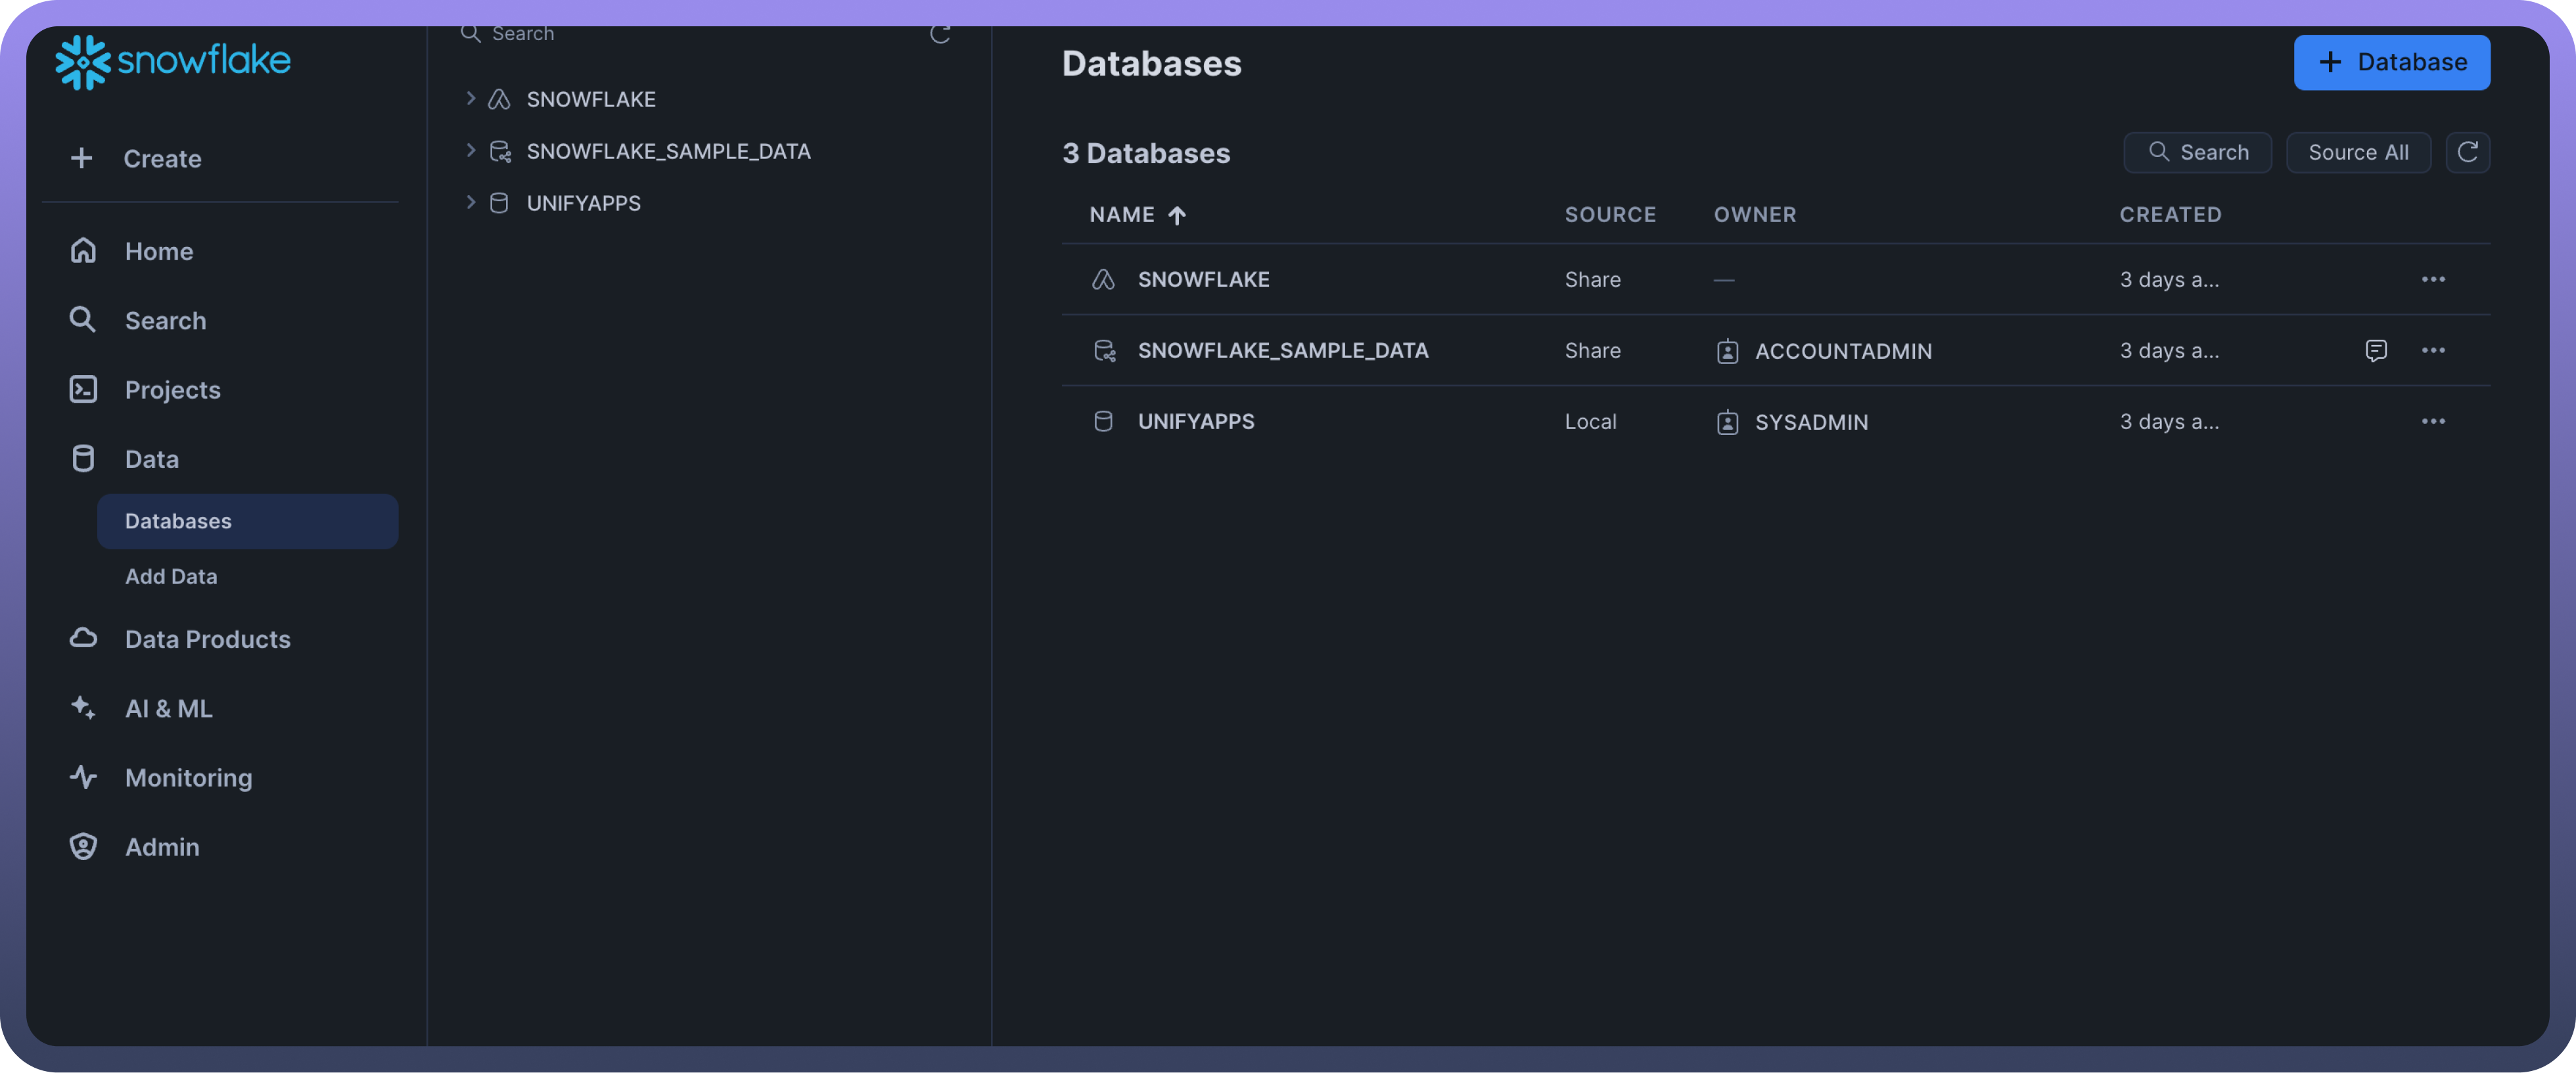Expand the SNOWFLAKE_SAMPLE_DATA tree node

[470, 150]
